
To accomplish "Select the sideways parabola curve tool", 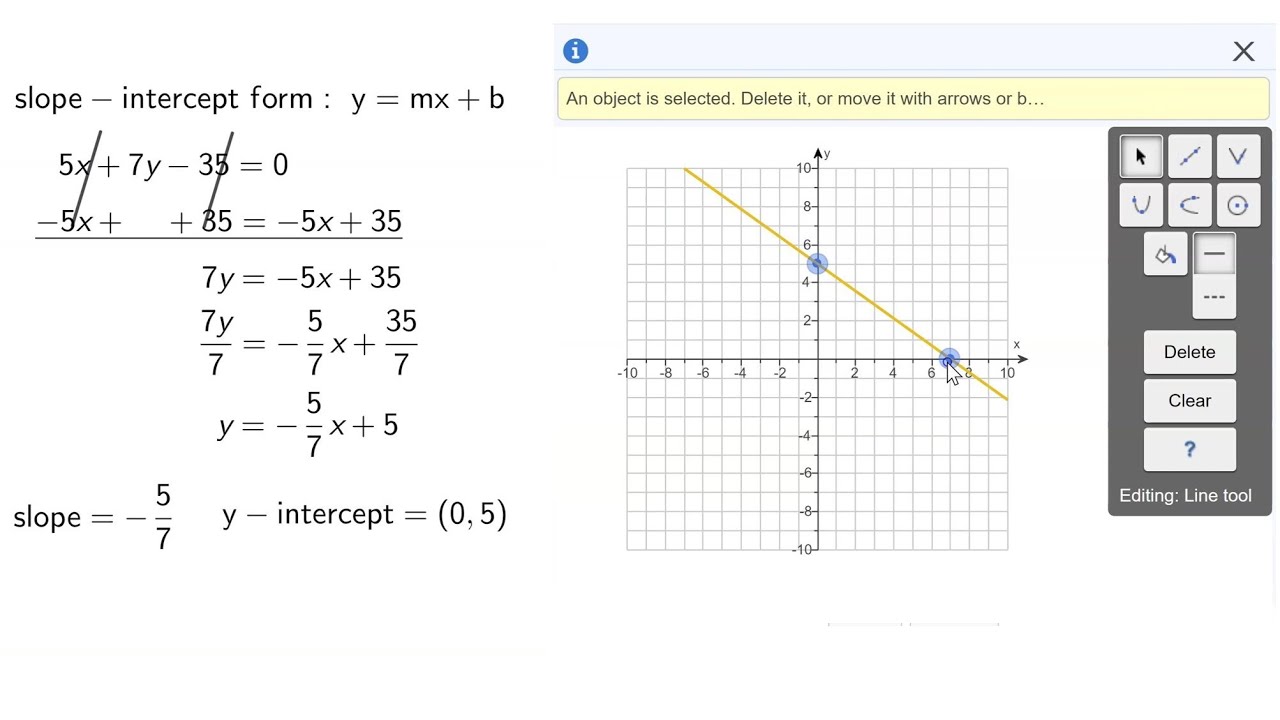I will tap(1189, 205).
